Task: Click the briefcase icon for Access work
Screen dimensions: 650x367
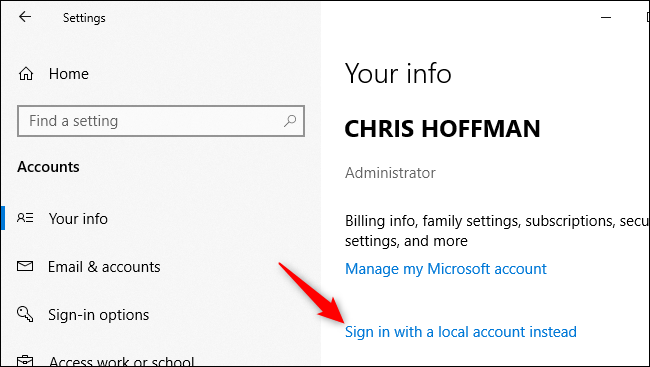Action: 25,360
